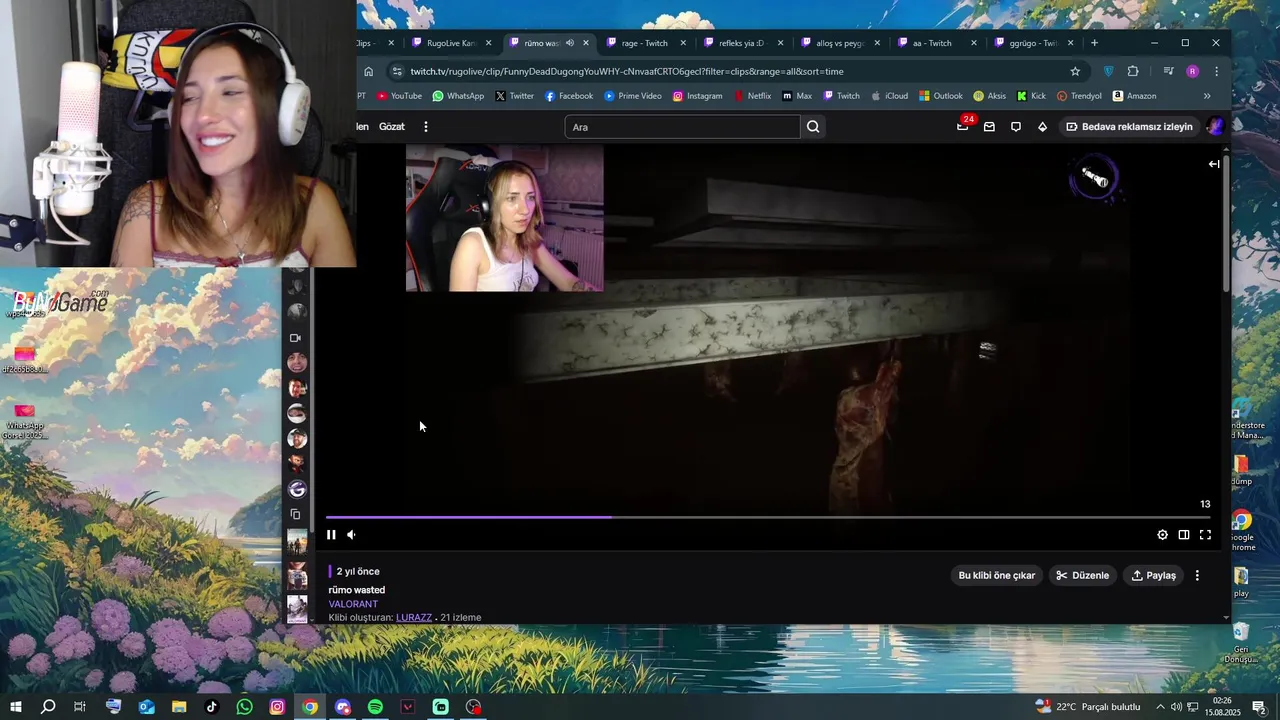This screenshot has height=720, width=1280.
Task: Open Chrome media controls icon
Action: pyautogui.click(x=1168, y=71)
